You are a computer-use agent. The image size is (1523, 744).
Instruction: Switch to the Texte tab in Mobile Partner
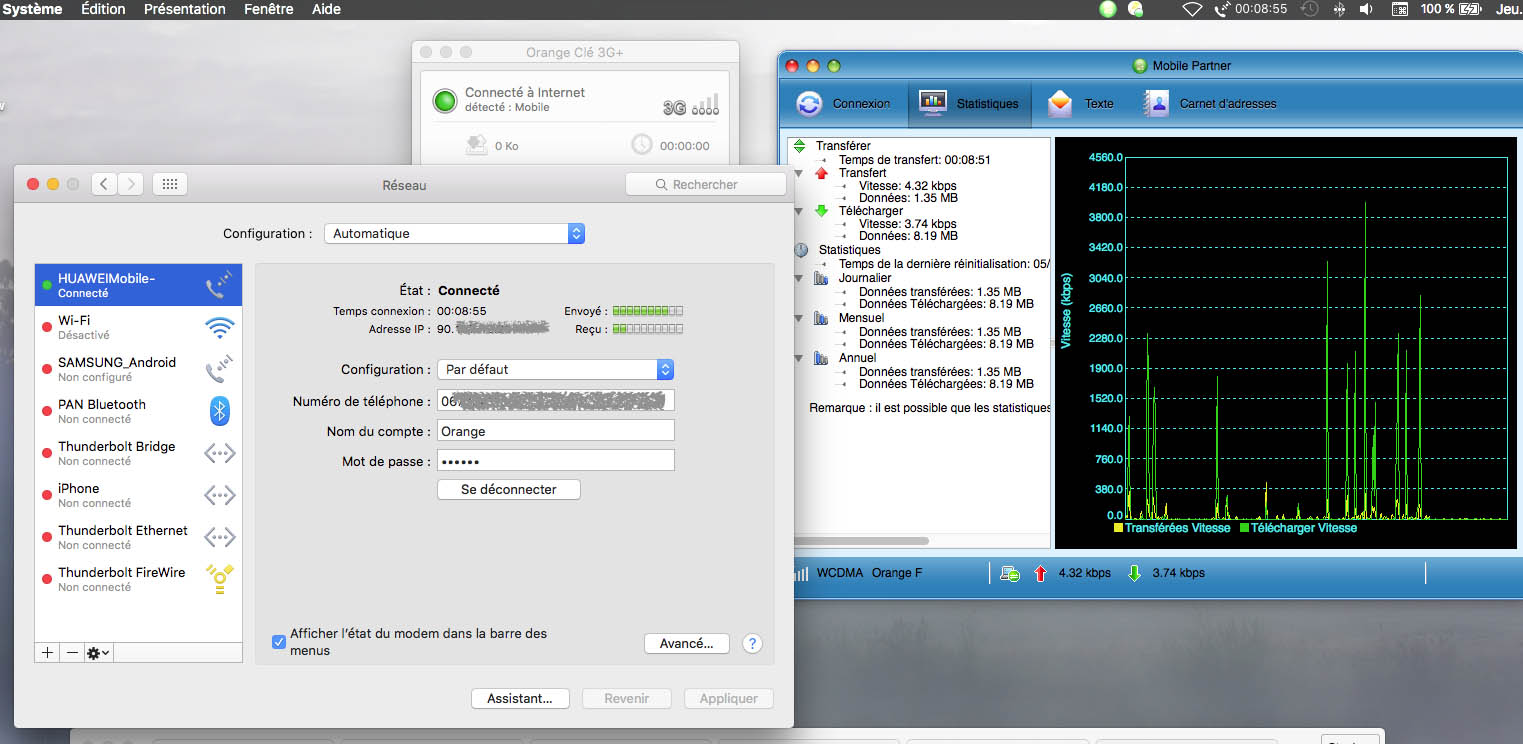[1080, 103]
